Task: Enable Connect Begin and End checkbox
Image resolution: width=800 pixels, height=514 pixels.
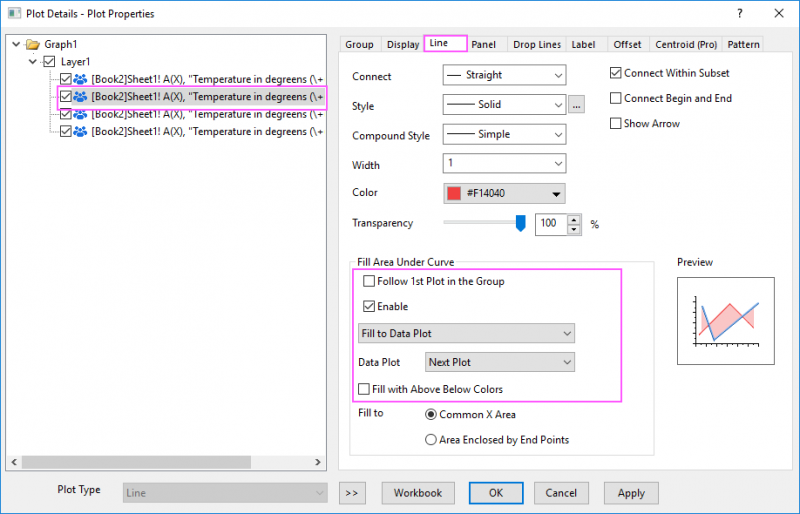Action: (x=616, y=98)
